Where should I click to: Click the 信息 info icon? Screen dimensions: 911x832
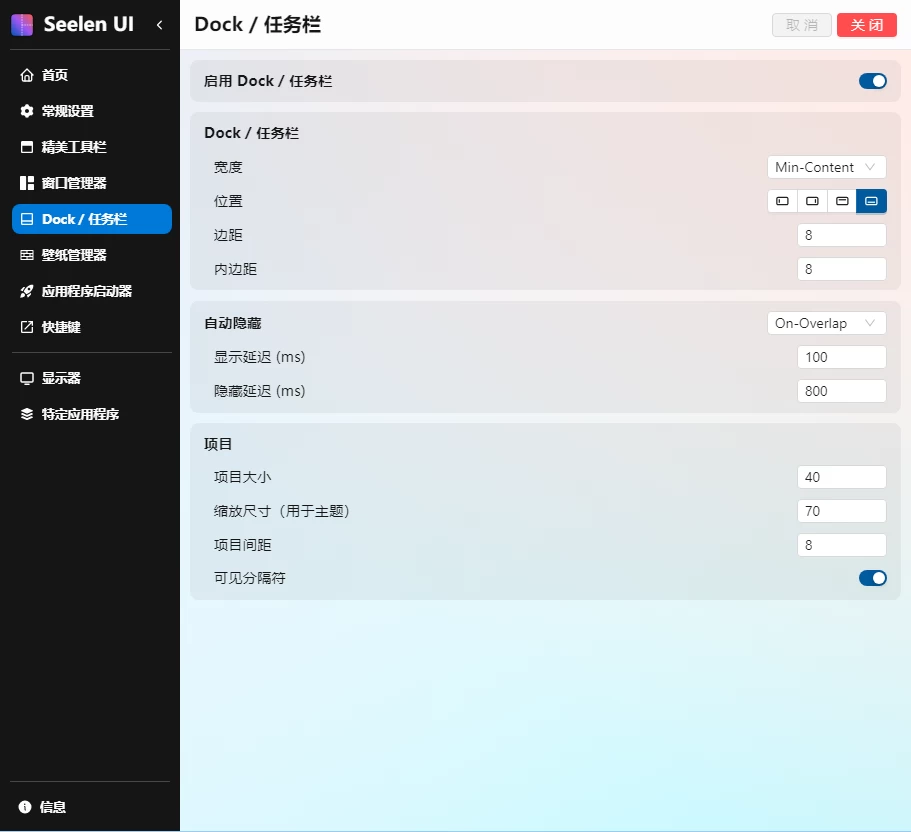[x=26, y=807]
